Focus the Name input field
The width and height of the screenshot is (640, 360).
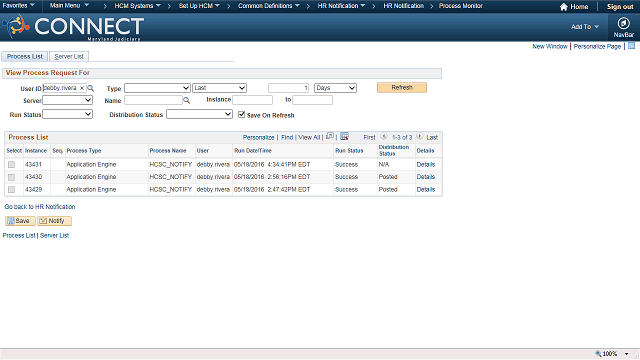153,100
